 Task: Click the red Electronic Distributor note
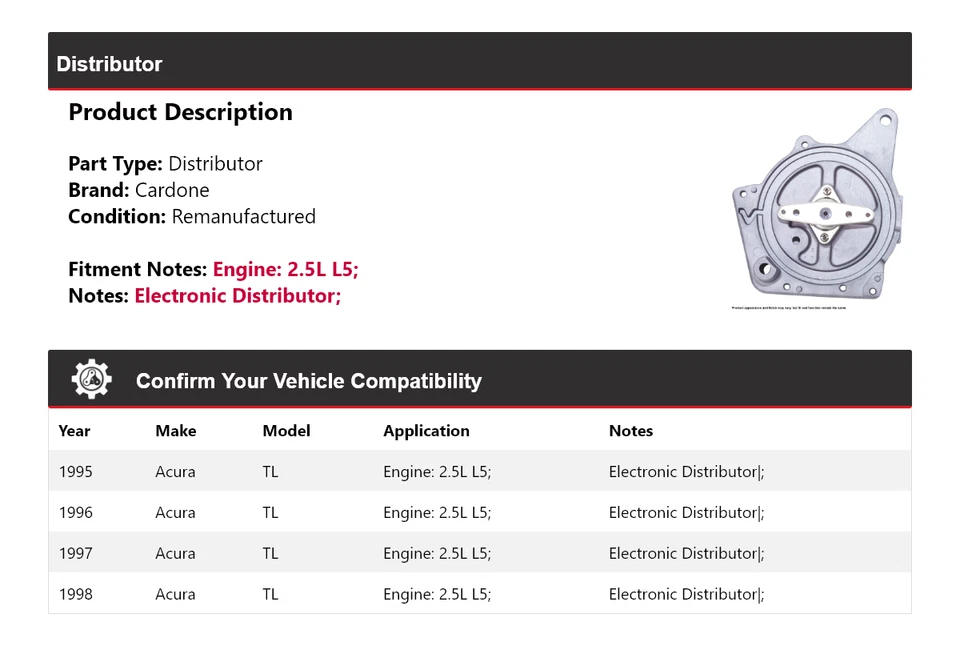pyautogui.click(x=238, y=296)
